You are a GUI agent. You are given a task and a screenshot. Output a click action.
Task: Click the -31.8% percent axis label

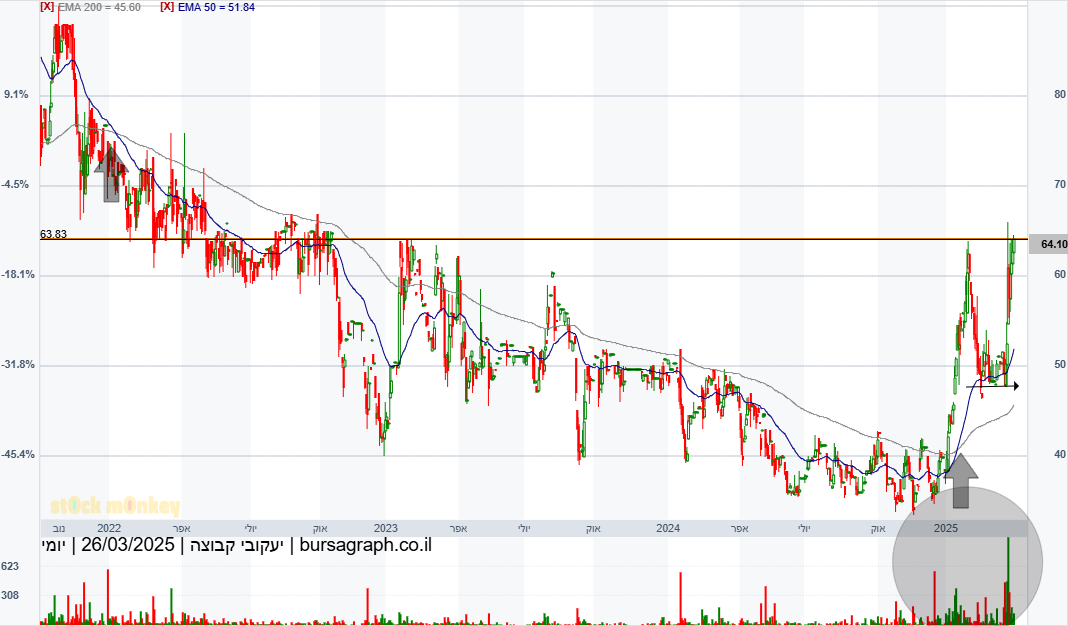point(18,364)
